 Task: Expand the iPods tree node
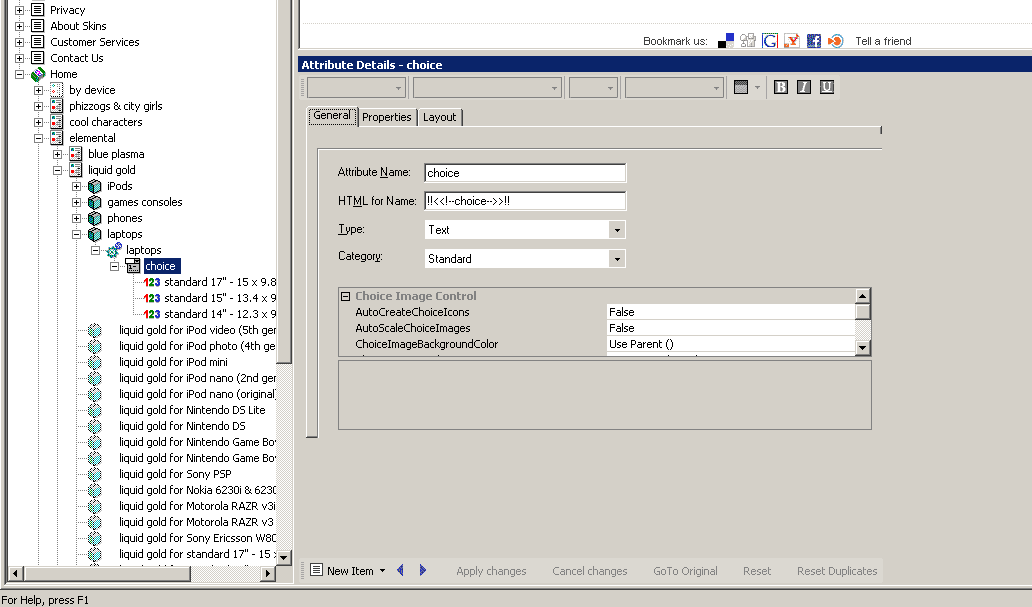click(77, 186)
